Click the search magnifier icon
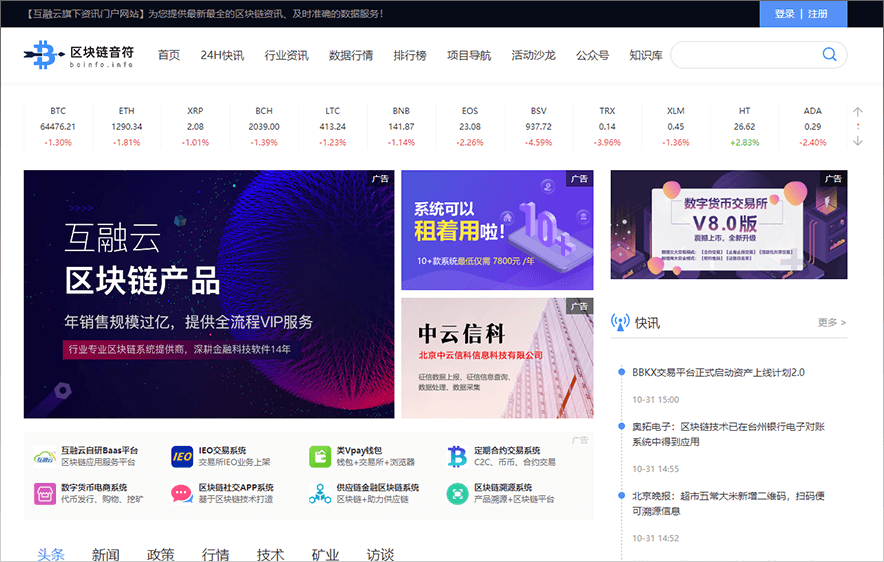 click(829, 55)
